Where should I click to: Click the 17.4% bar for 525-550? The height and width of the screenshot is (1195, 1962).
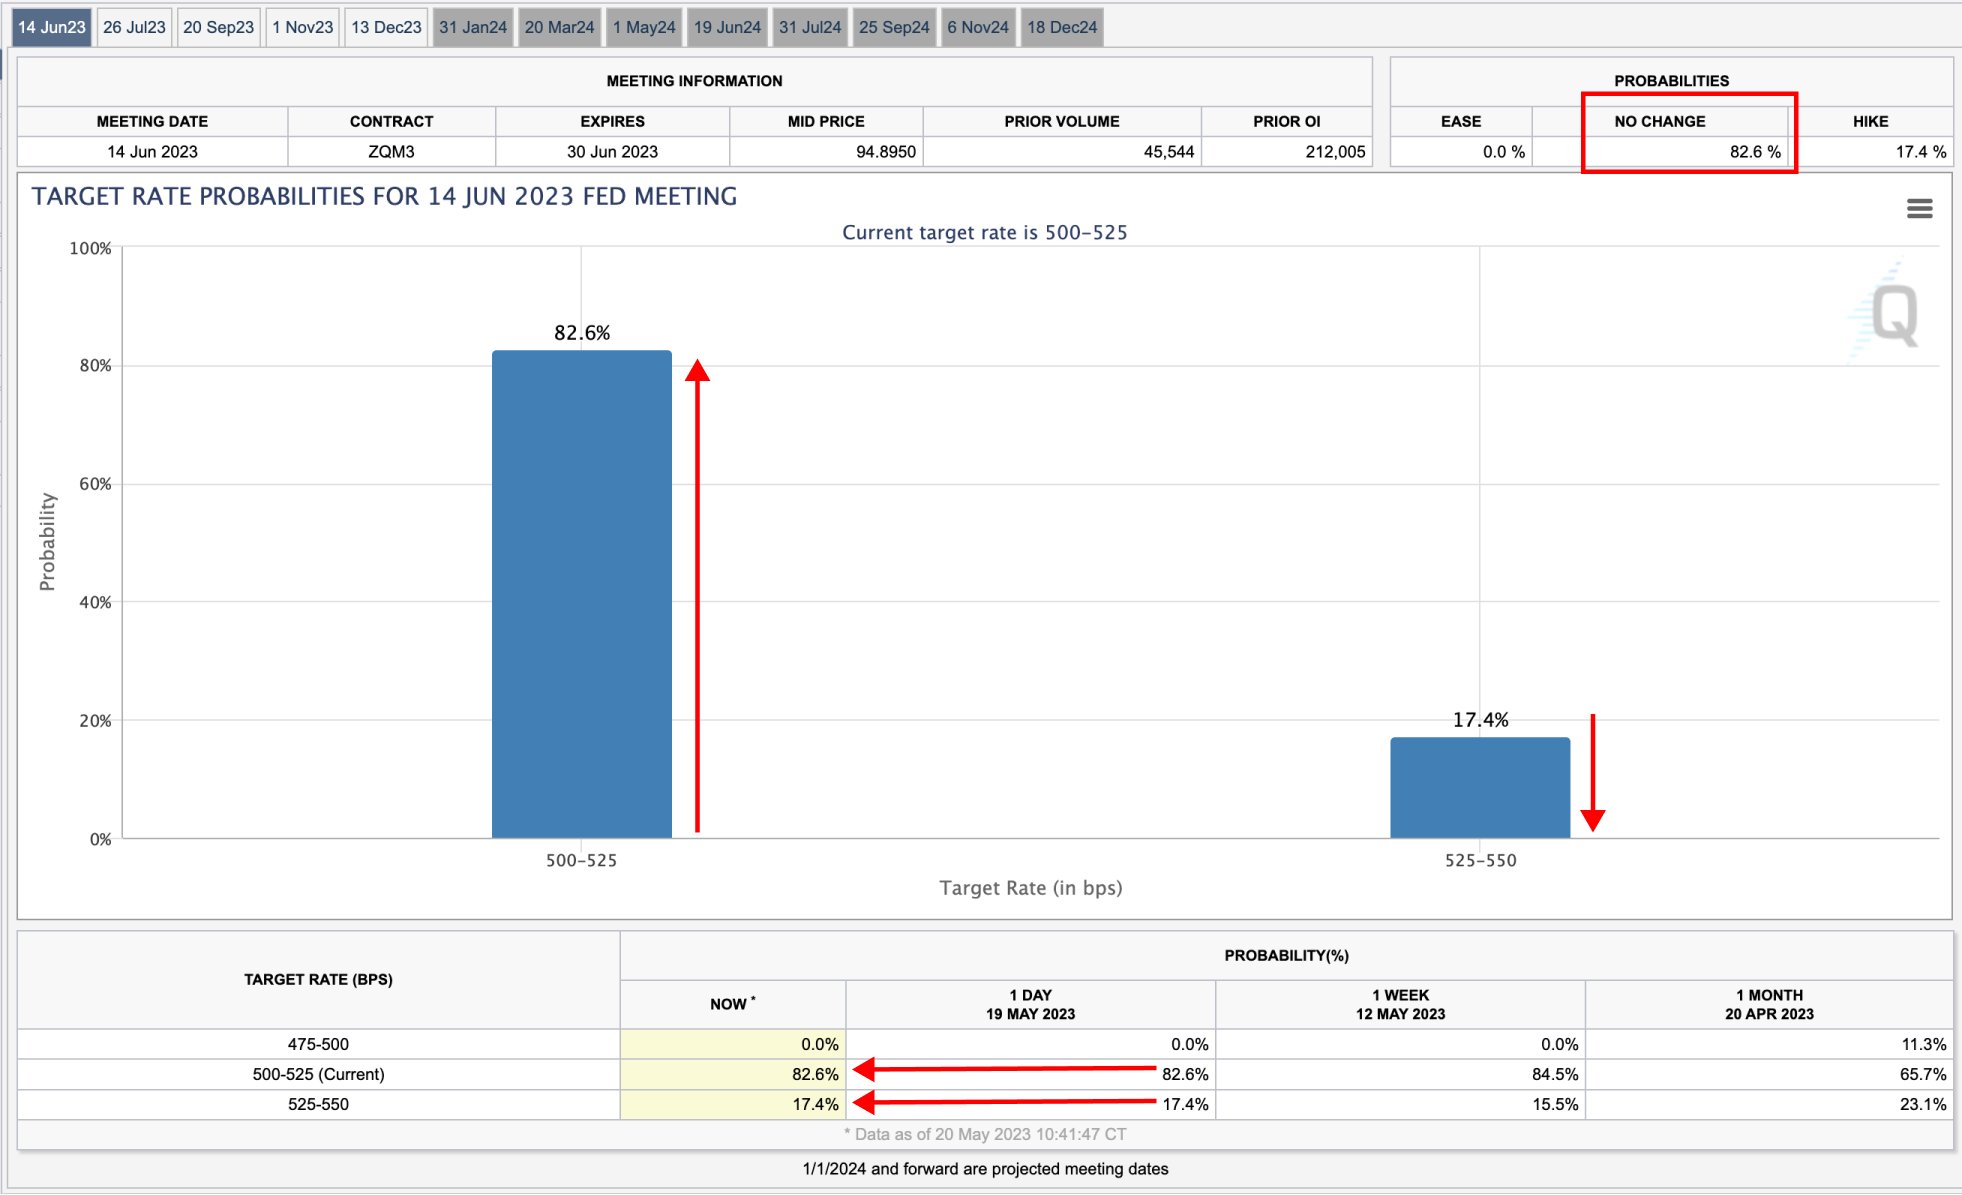pyautogui.click(x=1479, y=787)
